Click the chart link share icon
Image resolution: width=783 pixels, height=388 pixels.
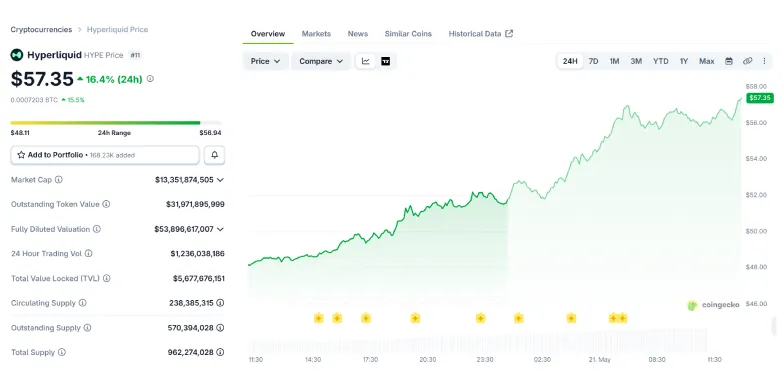click(x=747, y=61)
